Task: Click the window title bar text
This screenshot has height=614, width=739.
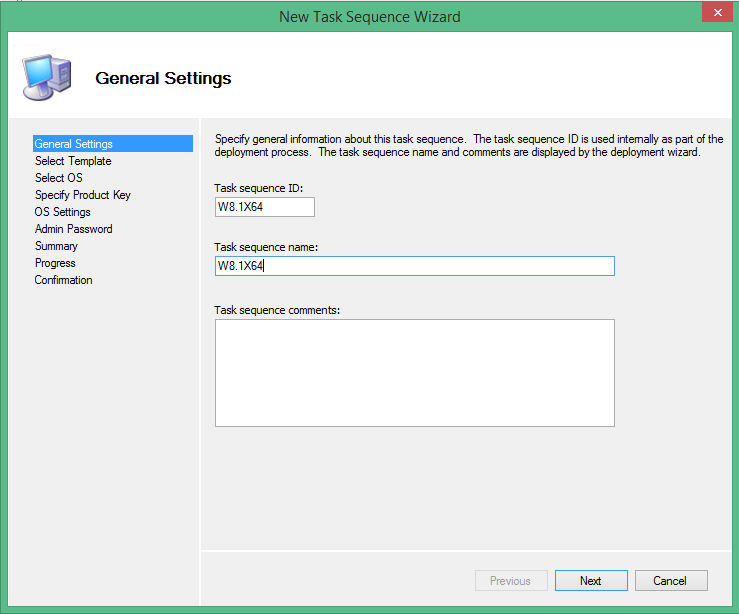Action: (x=369, y=17)
